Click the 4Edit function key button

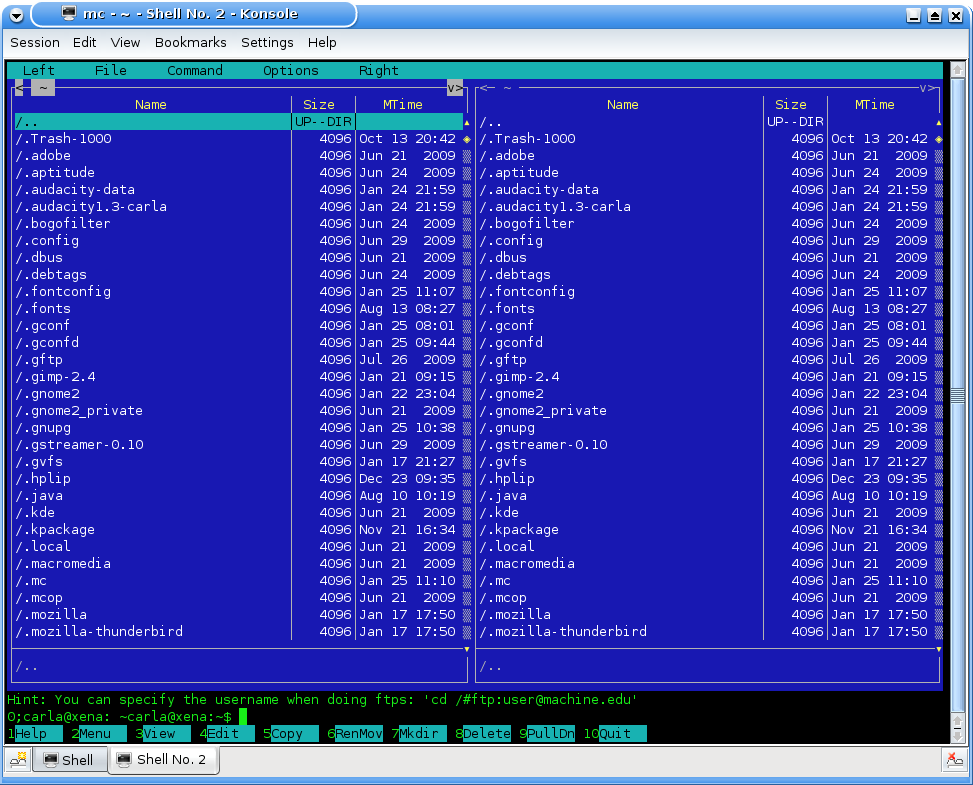(x=227, y=733)
